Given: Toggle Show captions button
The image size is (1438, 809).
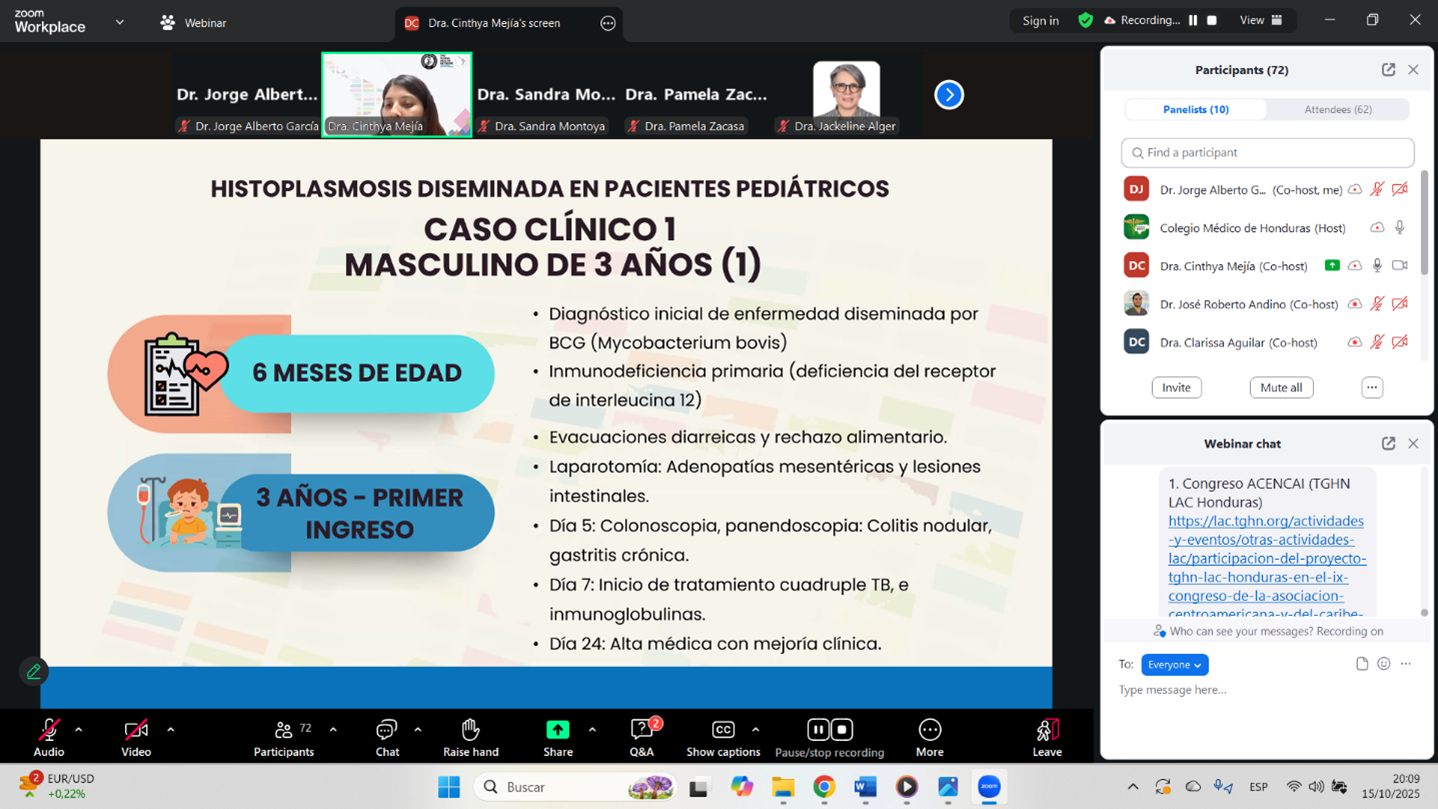Looking at the screenshot, I should click(722, 731).
